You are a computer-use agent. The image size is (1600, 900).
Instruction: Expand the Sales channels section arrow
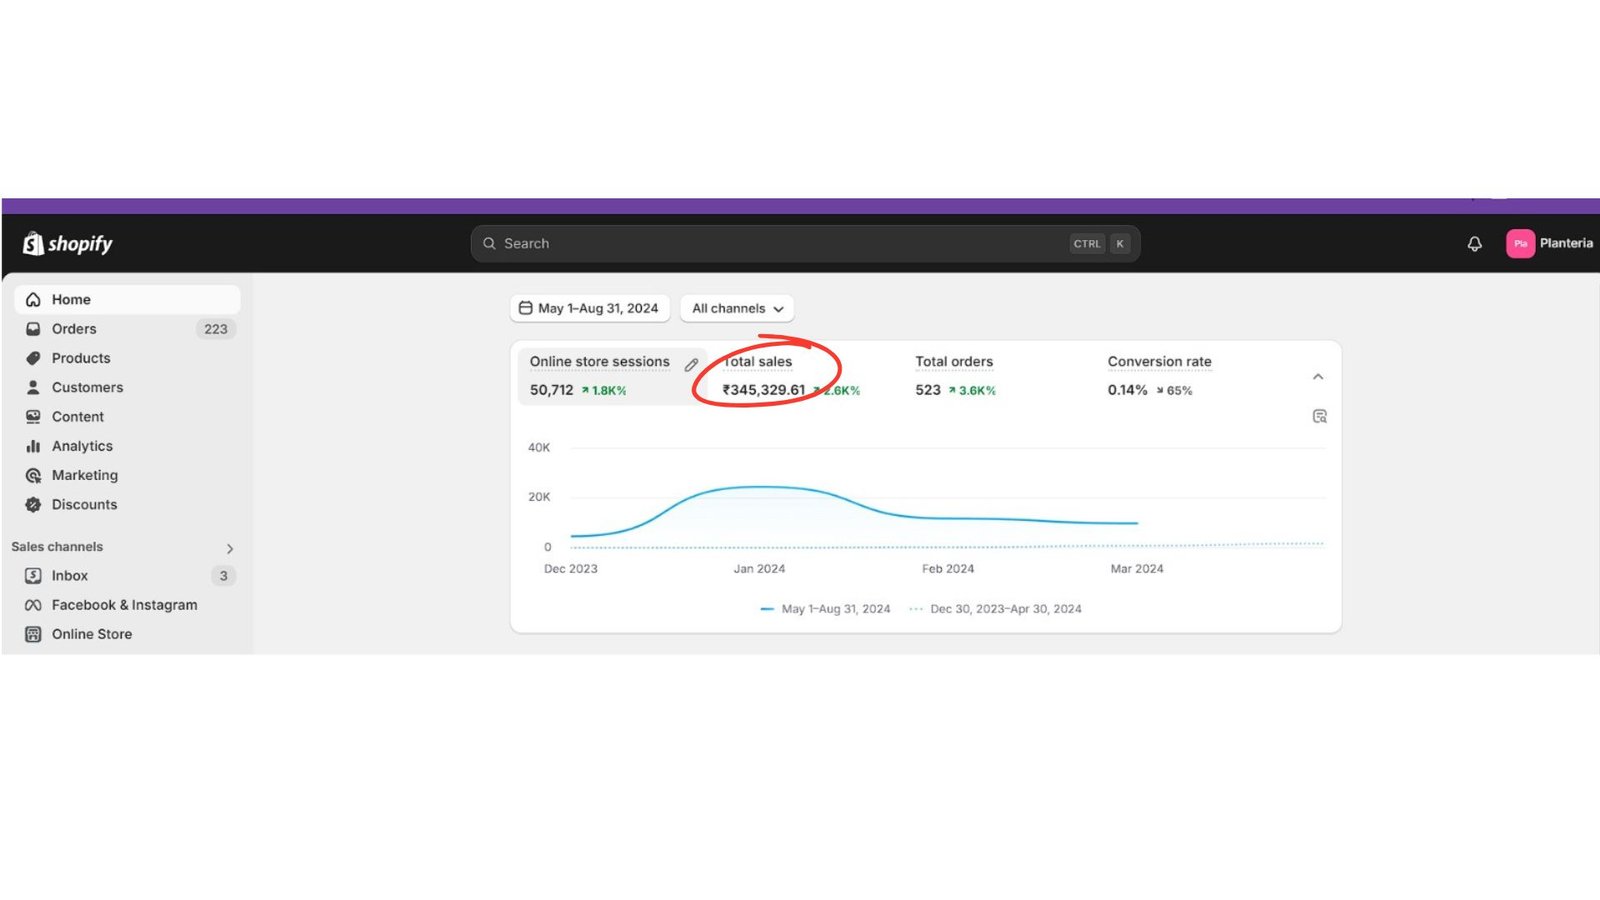click(x=230, y=549)
